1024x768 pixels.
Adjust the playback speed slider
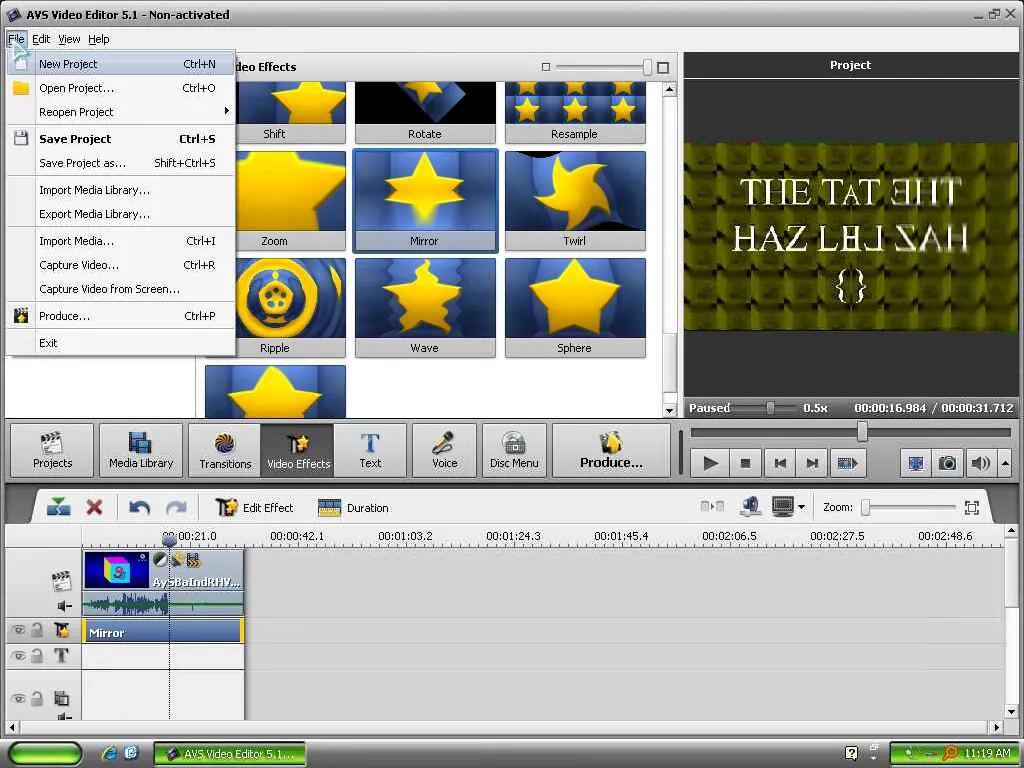click(x=771, y=408)
